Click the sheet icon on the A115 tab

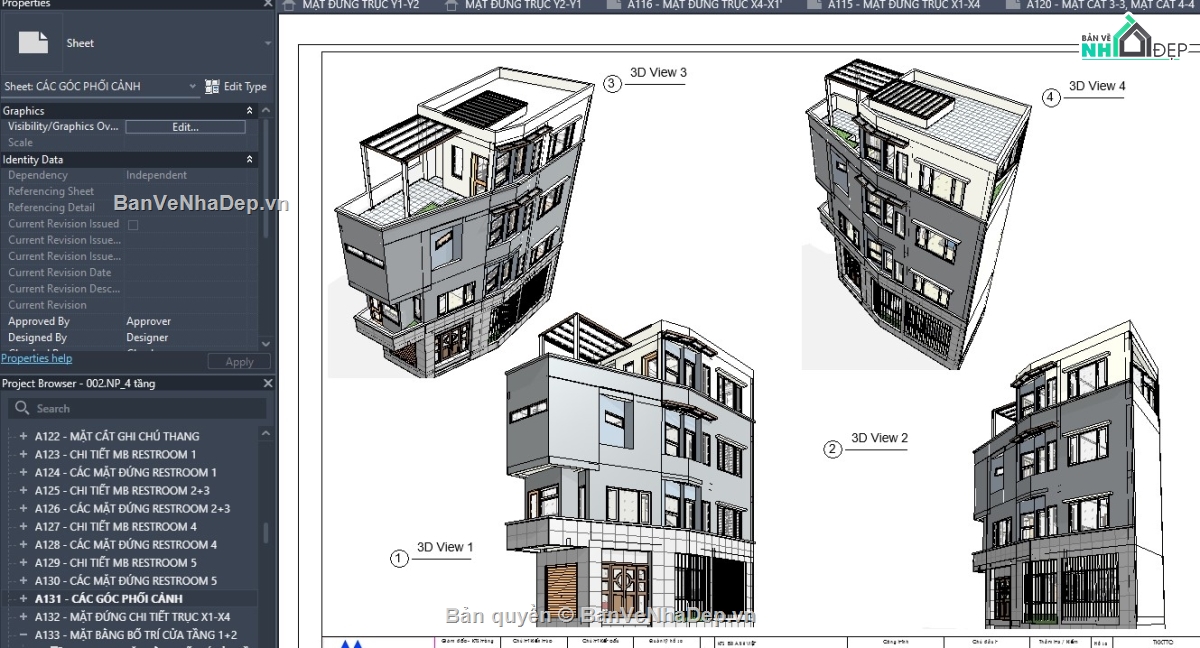tap(813, 5)
